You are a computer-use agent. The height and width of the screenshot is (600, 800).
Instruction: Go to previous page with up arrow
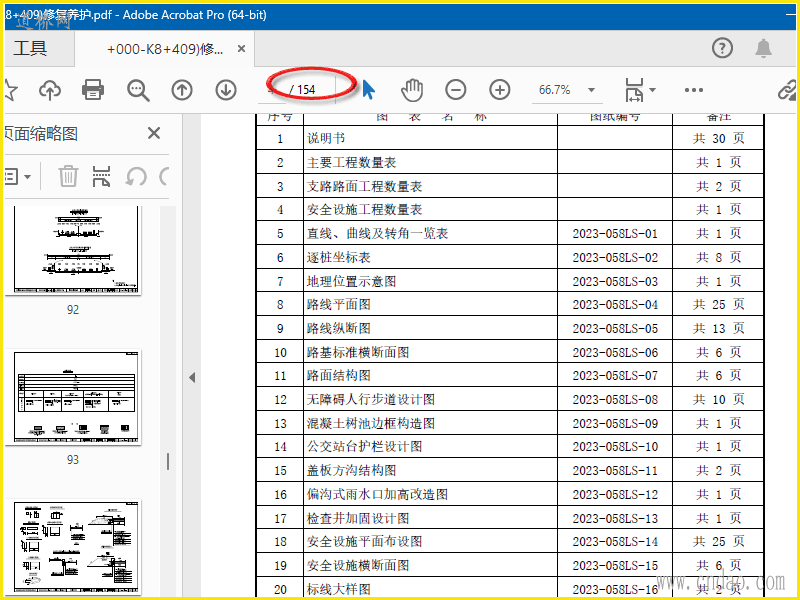[x=182, y=90]
